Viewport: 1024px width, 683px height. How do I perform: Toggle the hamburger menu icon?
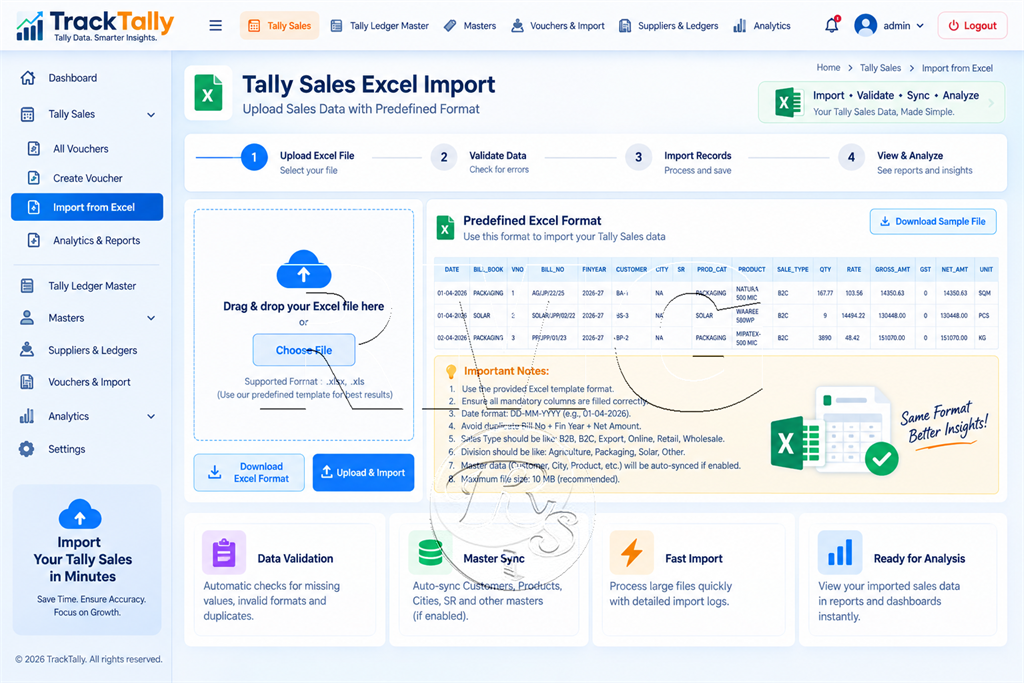point(216,25)
